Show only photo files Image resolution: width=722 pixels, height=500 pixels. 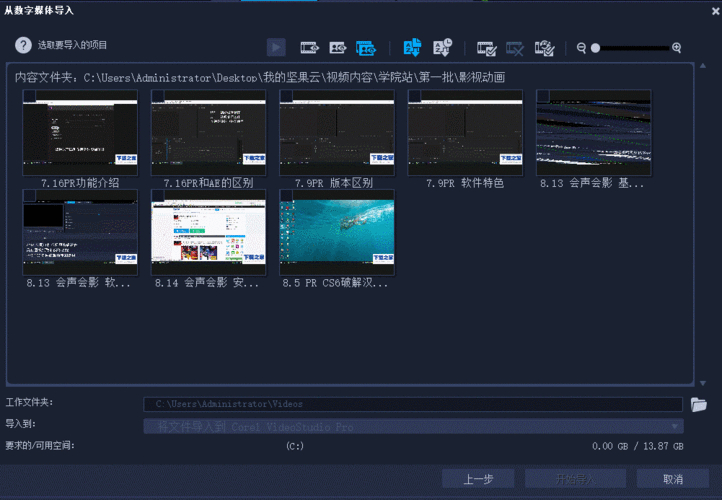click(x=338, y=47)
